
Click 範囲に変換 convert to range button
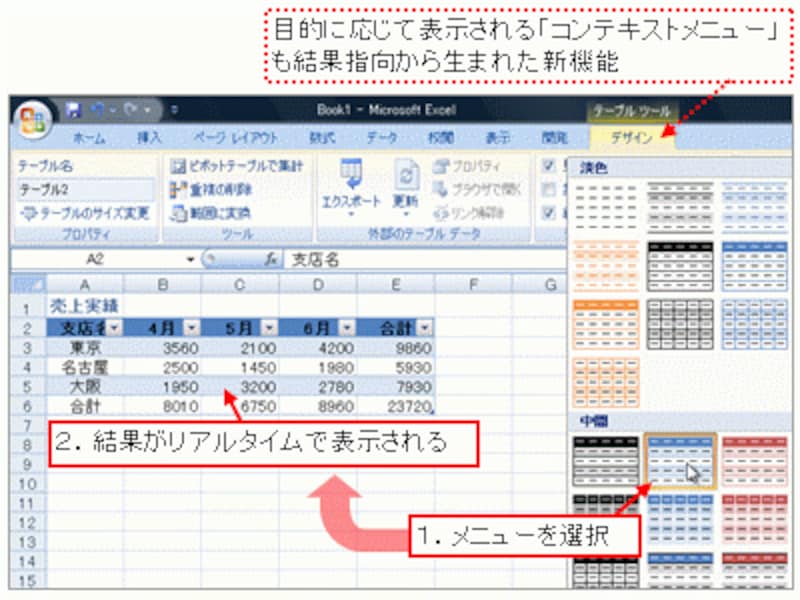210,213
